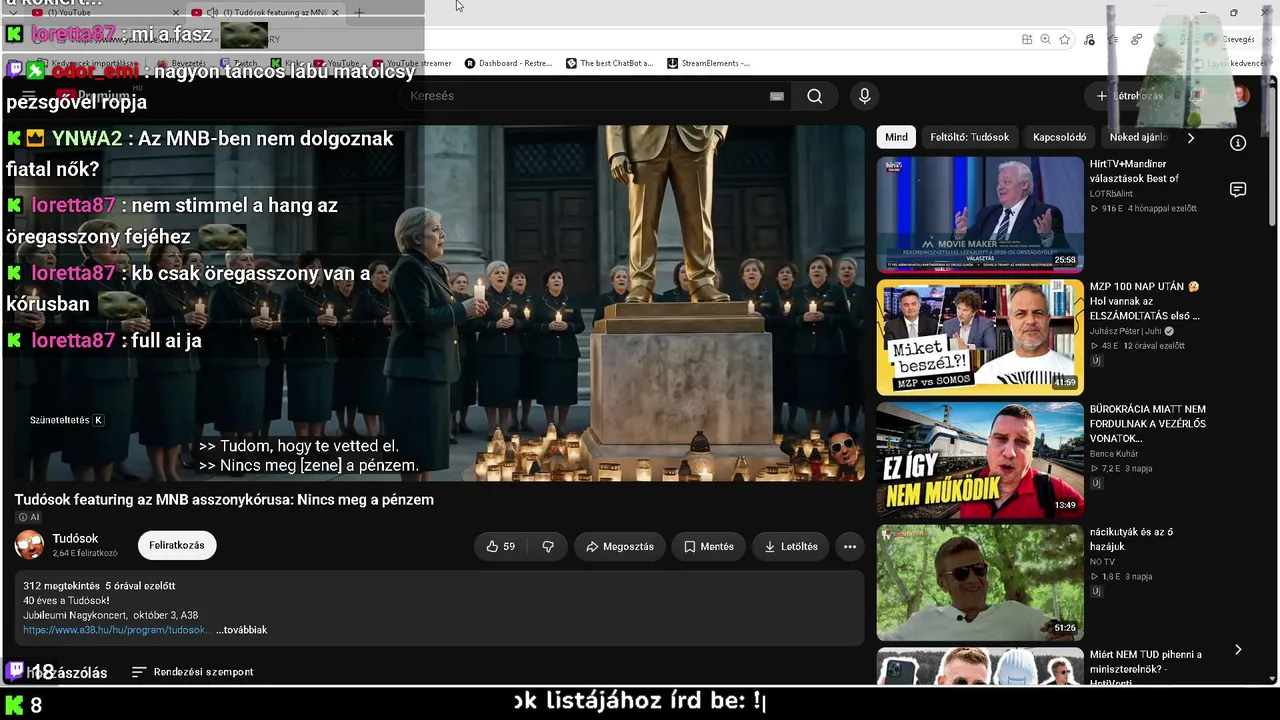Click the browser bookmark star icon

[x=1065, y=39]
